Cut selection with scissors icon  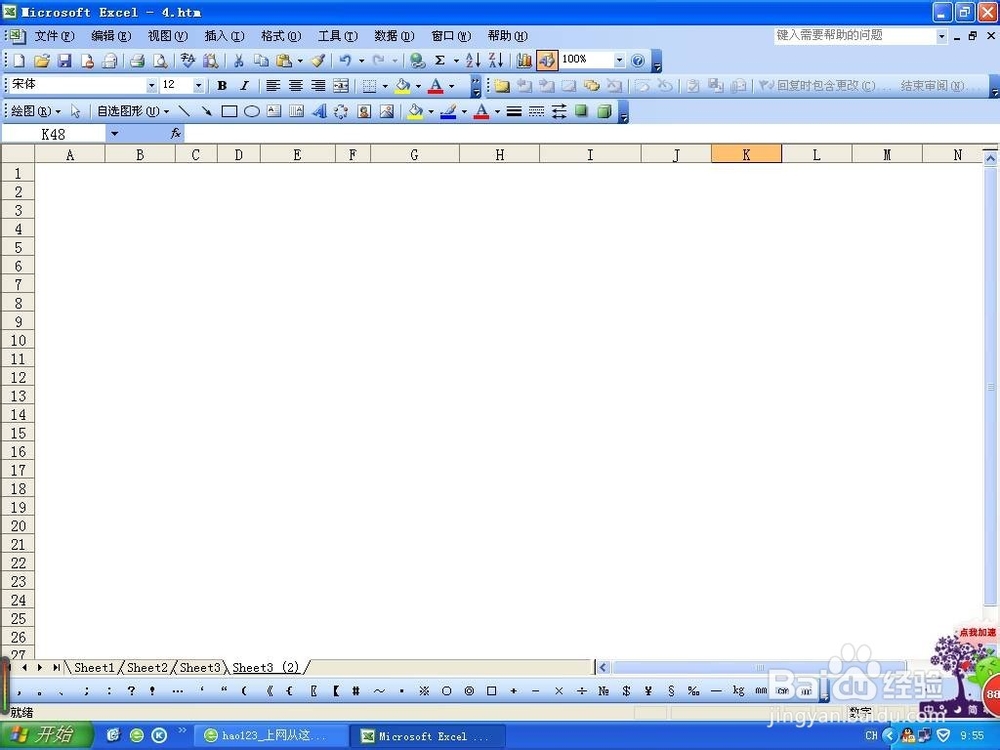(239, 61)
